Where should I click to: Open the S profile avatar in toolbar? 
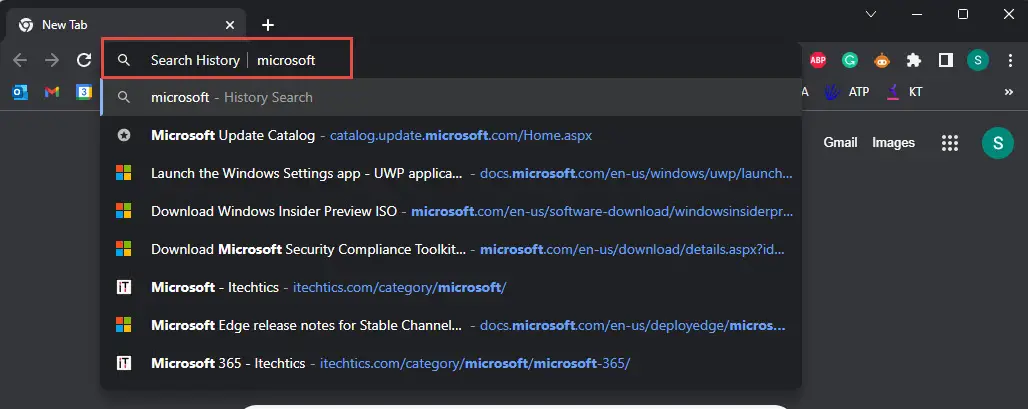coord(978,60)
